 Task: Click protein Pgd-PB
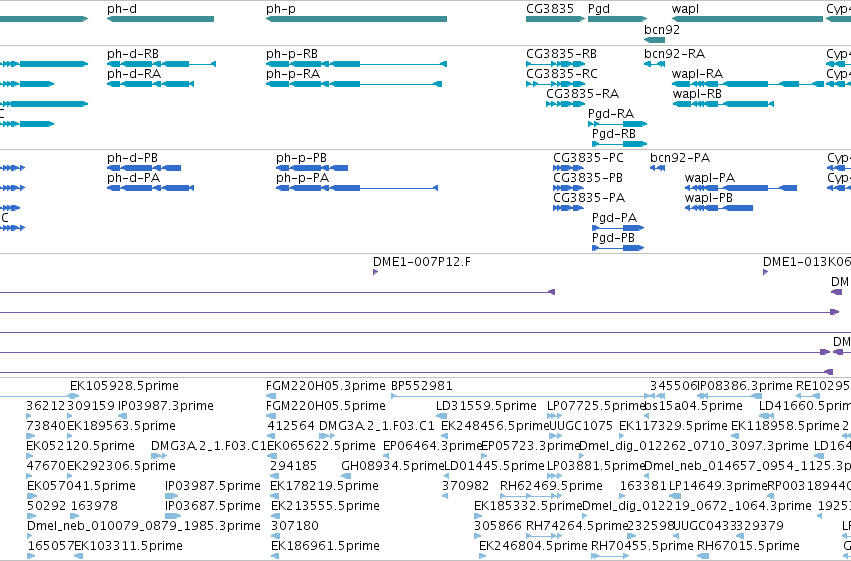618,248
